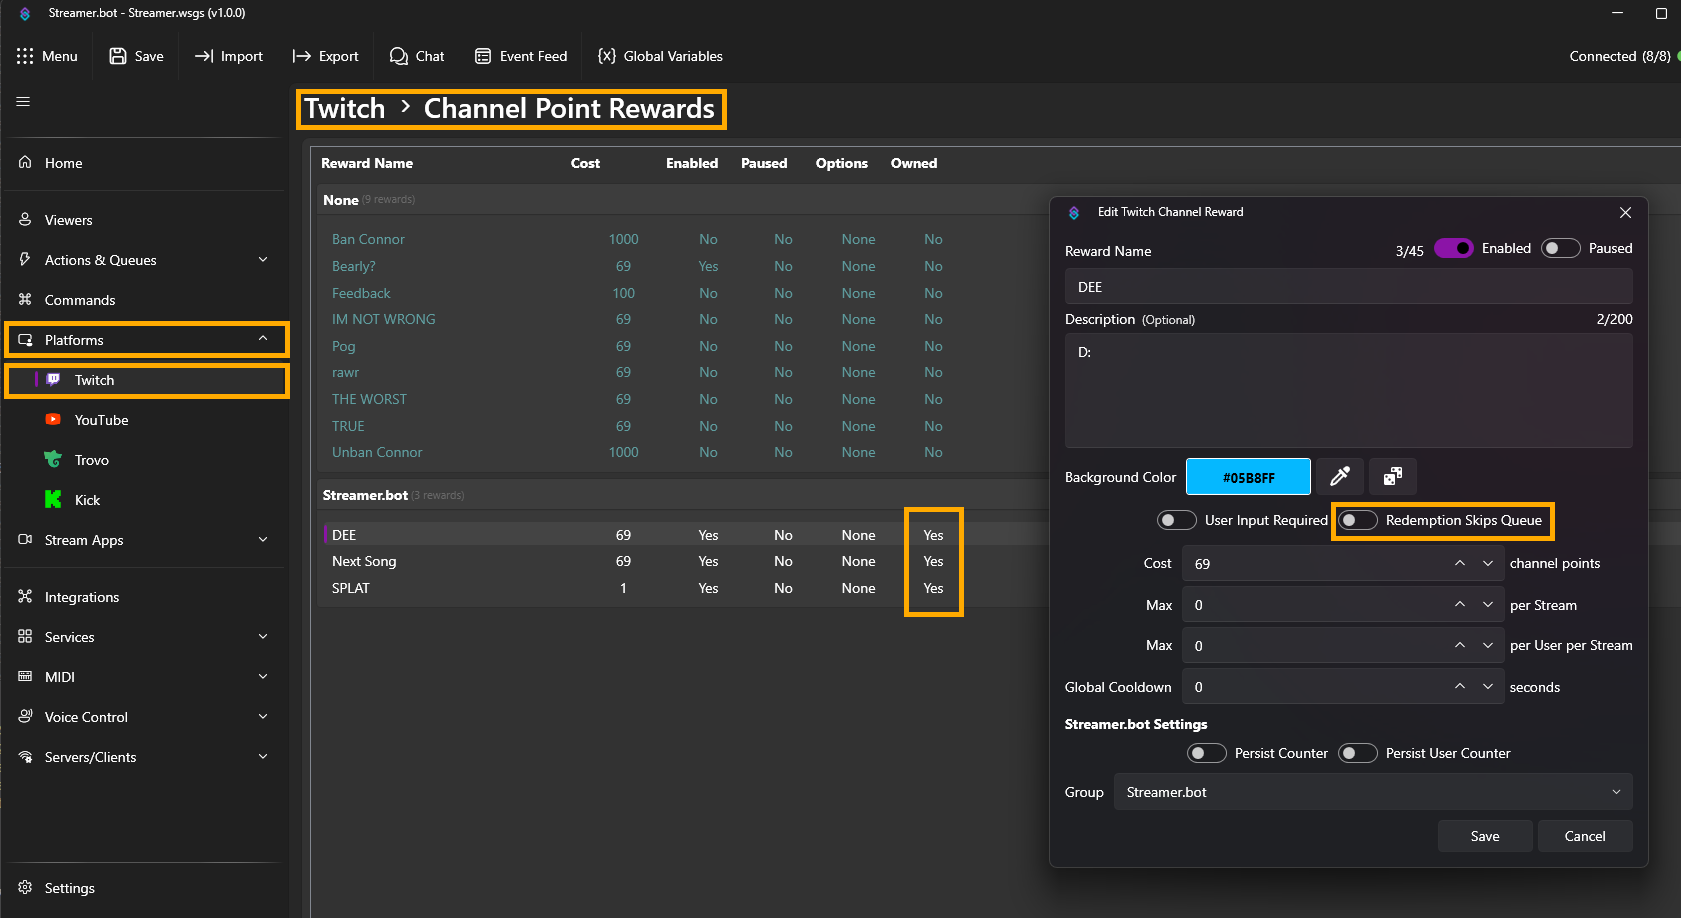
Task: Turn on User Input Required
Action: click(1177, 520)
